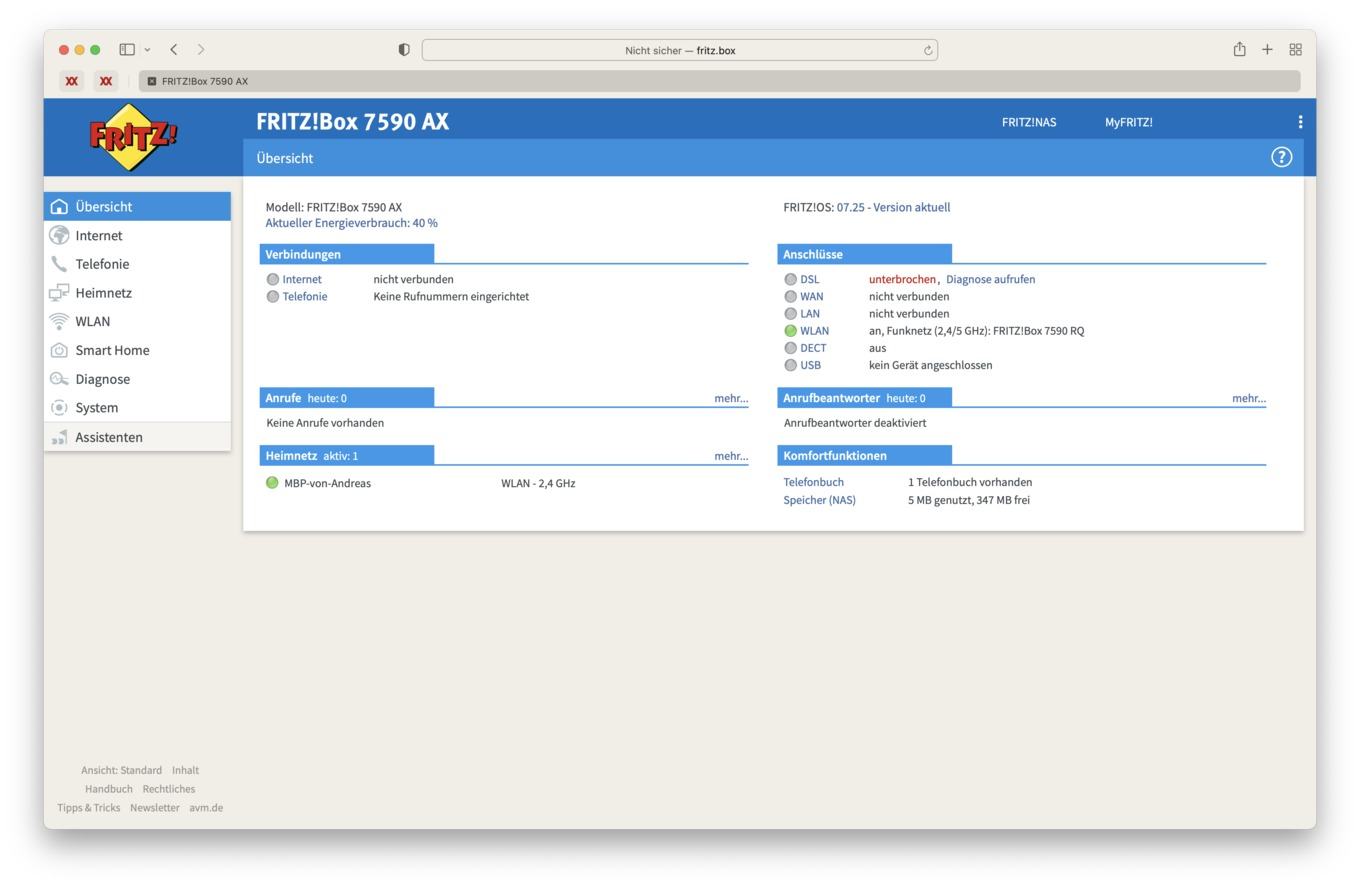Click the LAN link under Anschlüsse

coord(810,313)
